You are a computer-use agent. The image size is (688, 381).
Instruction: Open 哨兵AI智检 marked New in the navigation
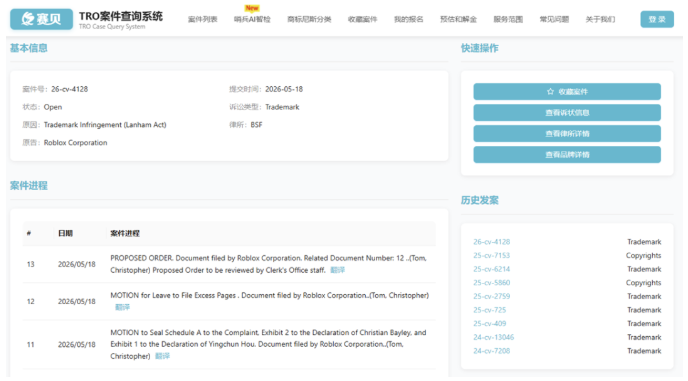click(x=252, y=19)
